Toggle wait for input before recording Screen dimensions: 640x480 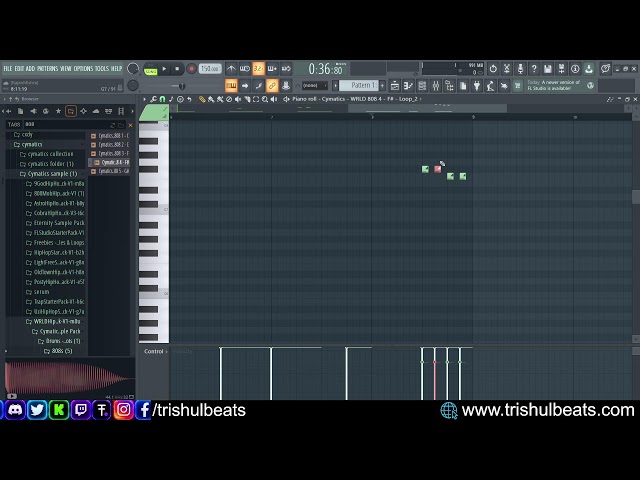point(245,69)
